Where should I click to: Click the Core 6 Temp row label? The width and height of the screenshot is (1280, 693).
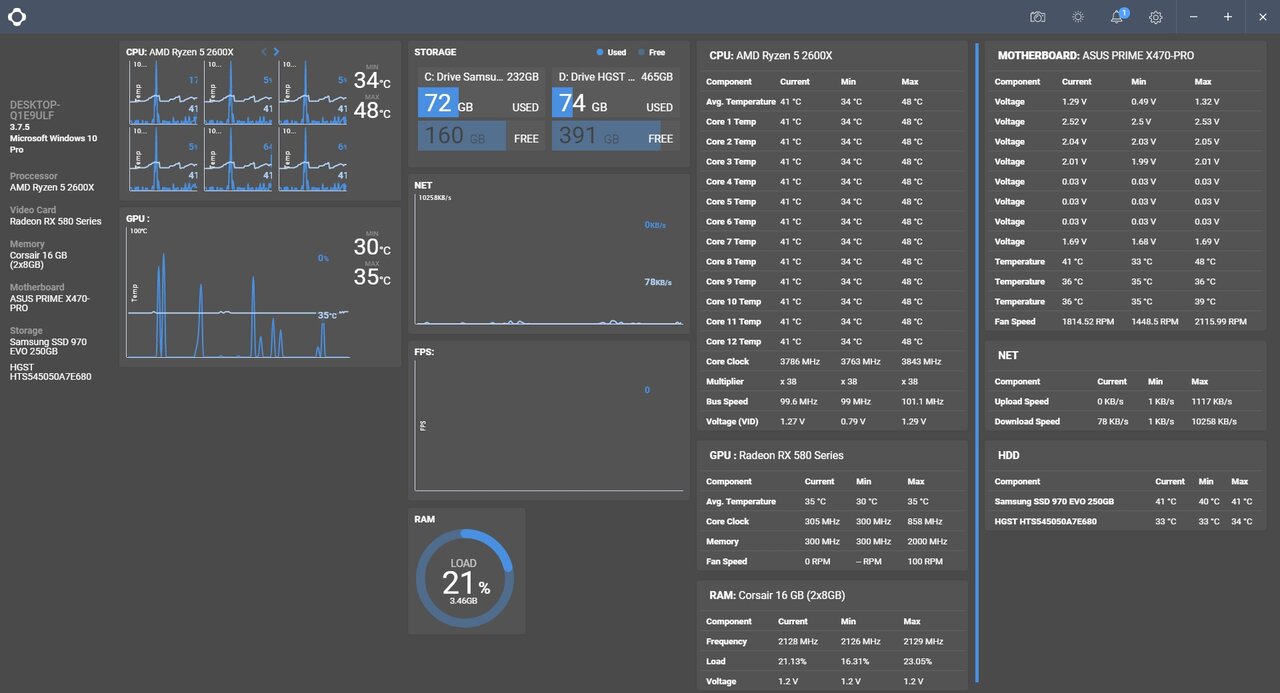click(x=731, y=222)
